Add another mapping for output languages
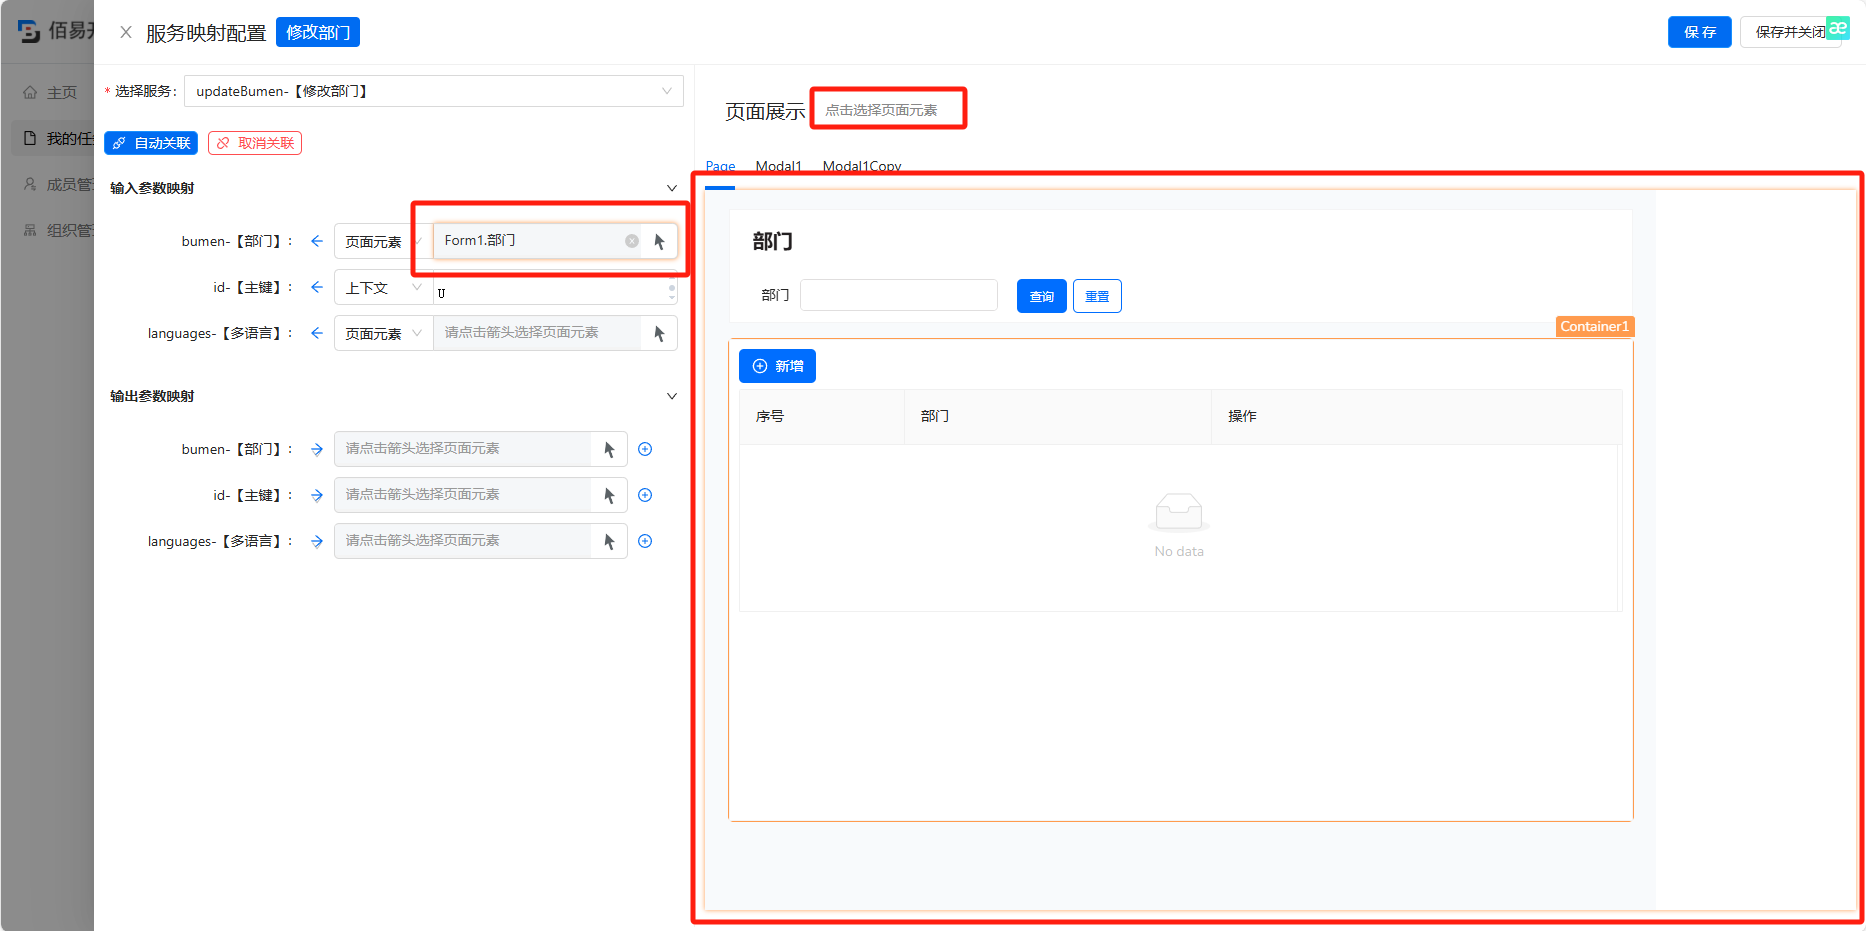1866x931 pixels. [x=645, y=541]
